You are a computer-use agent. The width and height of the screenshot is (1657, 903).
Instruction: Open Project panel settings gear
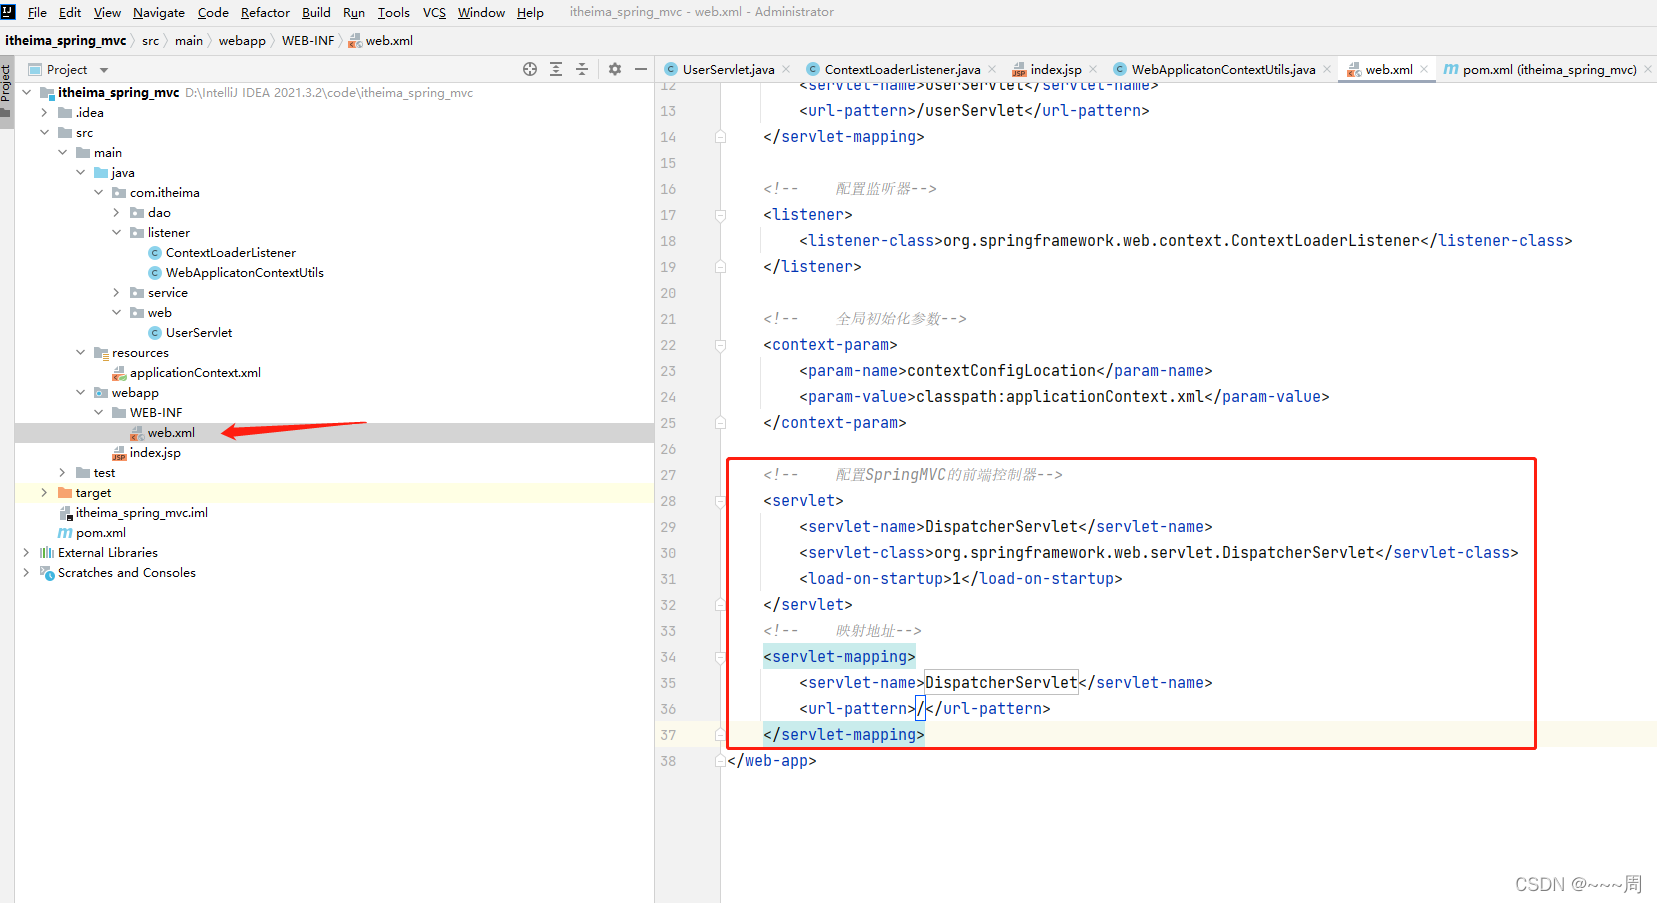pyautogui.click(x=615, y=69)
